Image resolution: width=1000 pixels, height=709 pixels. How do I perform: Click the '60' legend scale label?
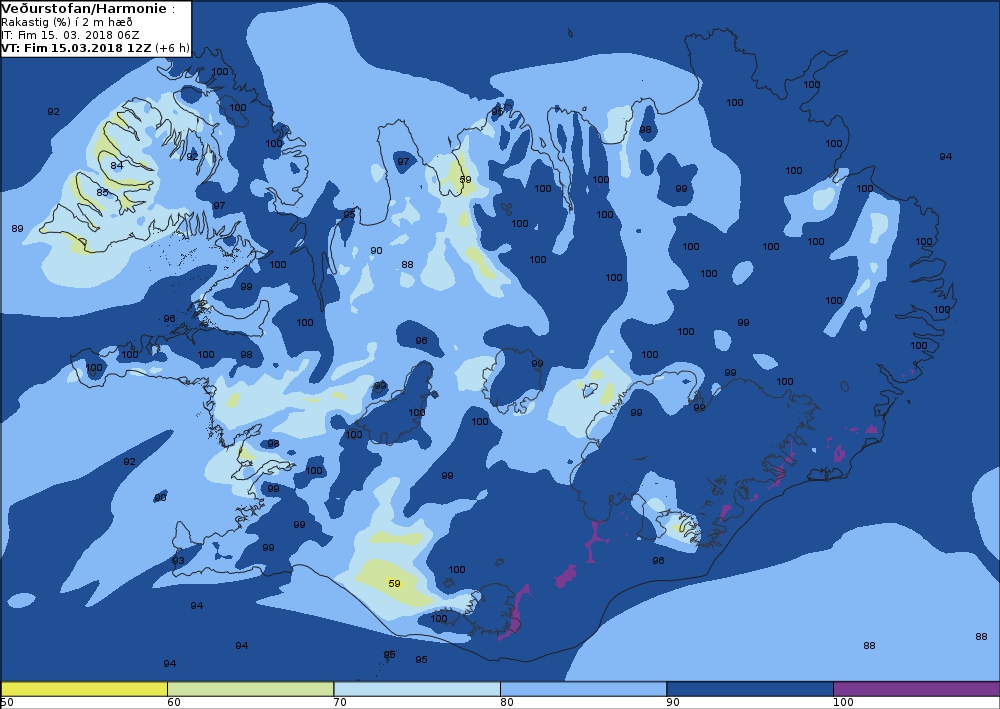[173, 703]
